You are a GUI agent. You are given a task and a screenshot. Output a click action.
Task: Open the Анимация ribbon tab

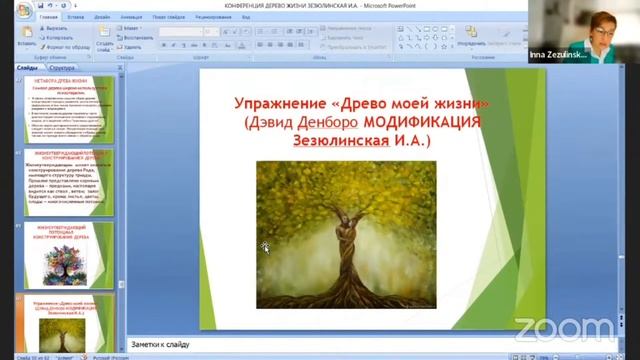tap(131, 17)
